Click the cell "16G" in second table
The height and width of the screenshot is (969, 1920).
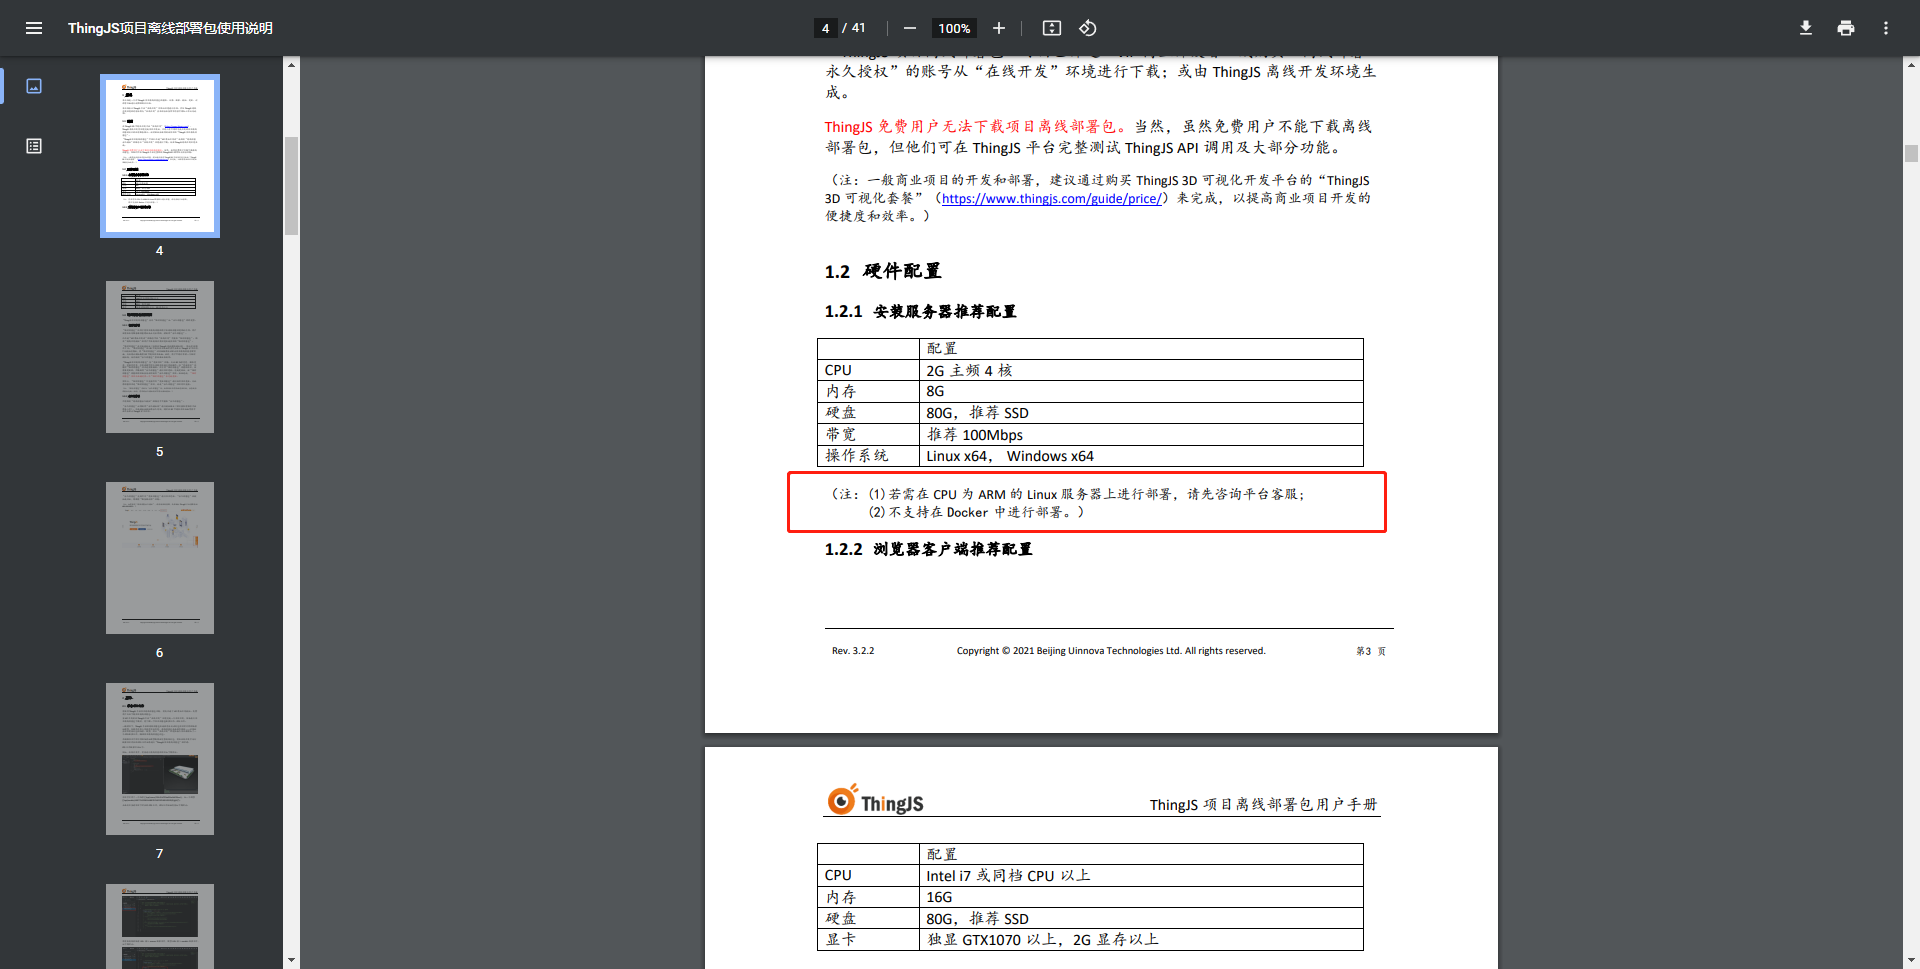point(1141,897)
